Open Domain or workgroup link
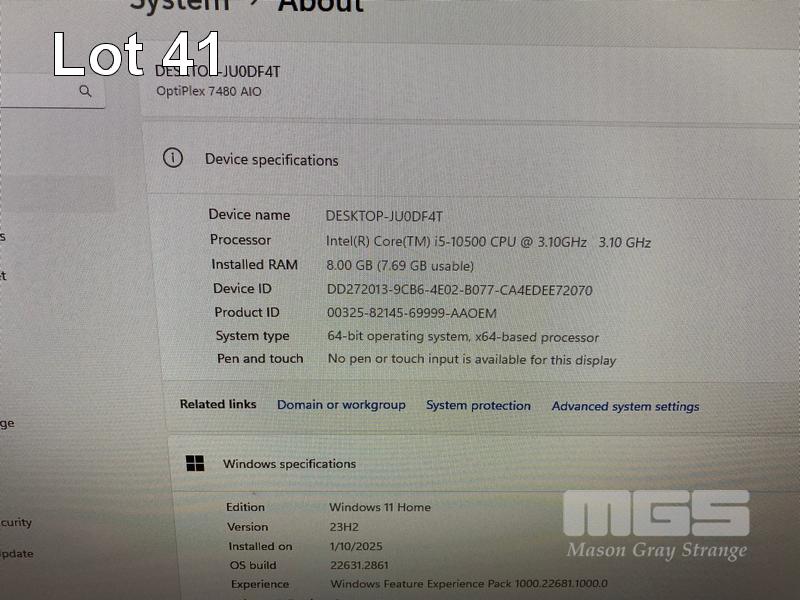This screenshot has height=600, width=800. pyautogui.click(x=341, y=405)
